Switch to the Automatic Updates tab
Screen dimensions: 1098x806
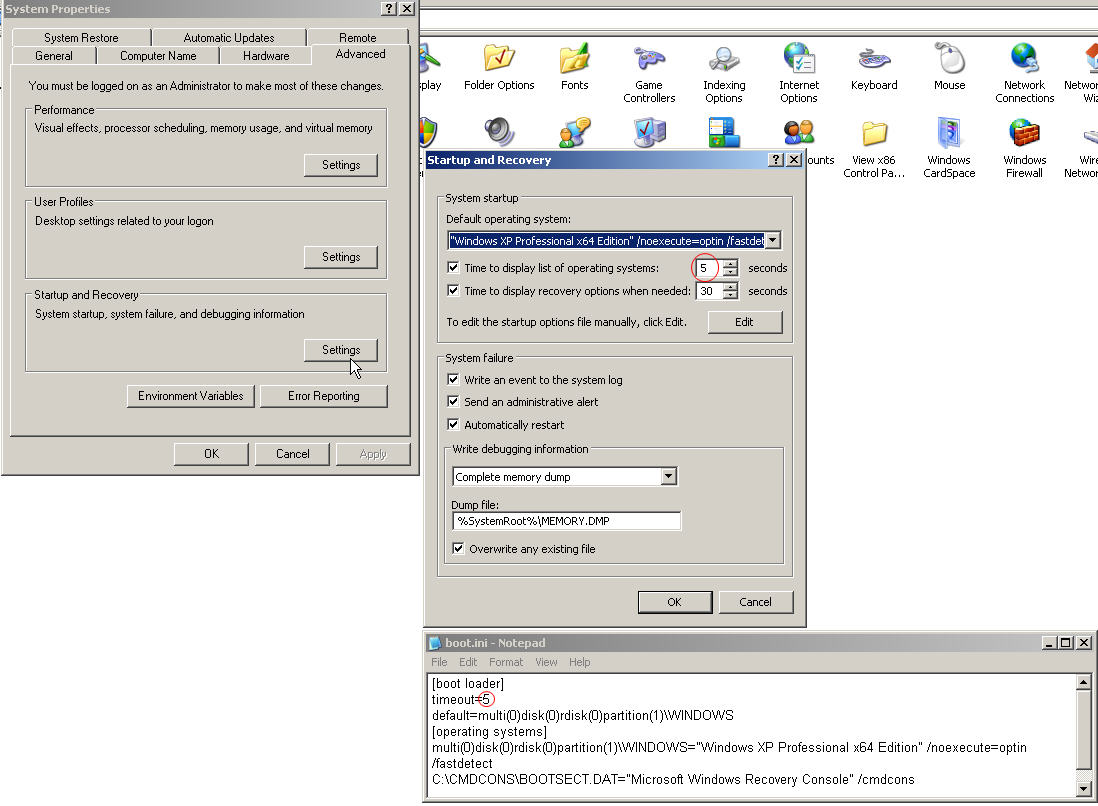tap(229, 38)
